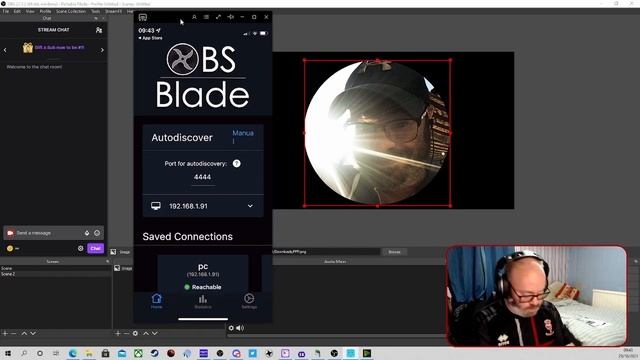Open the account icon in mirror window
Viewport: 640px width, 360px height.
point(194,17)
